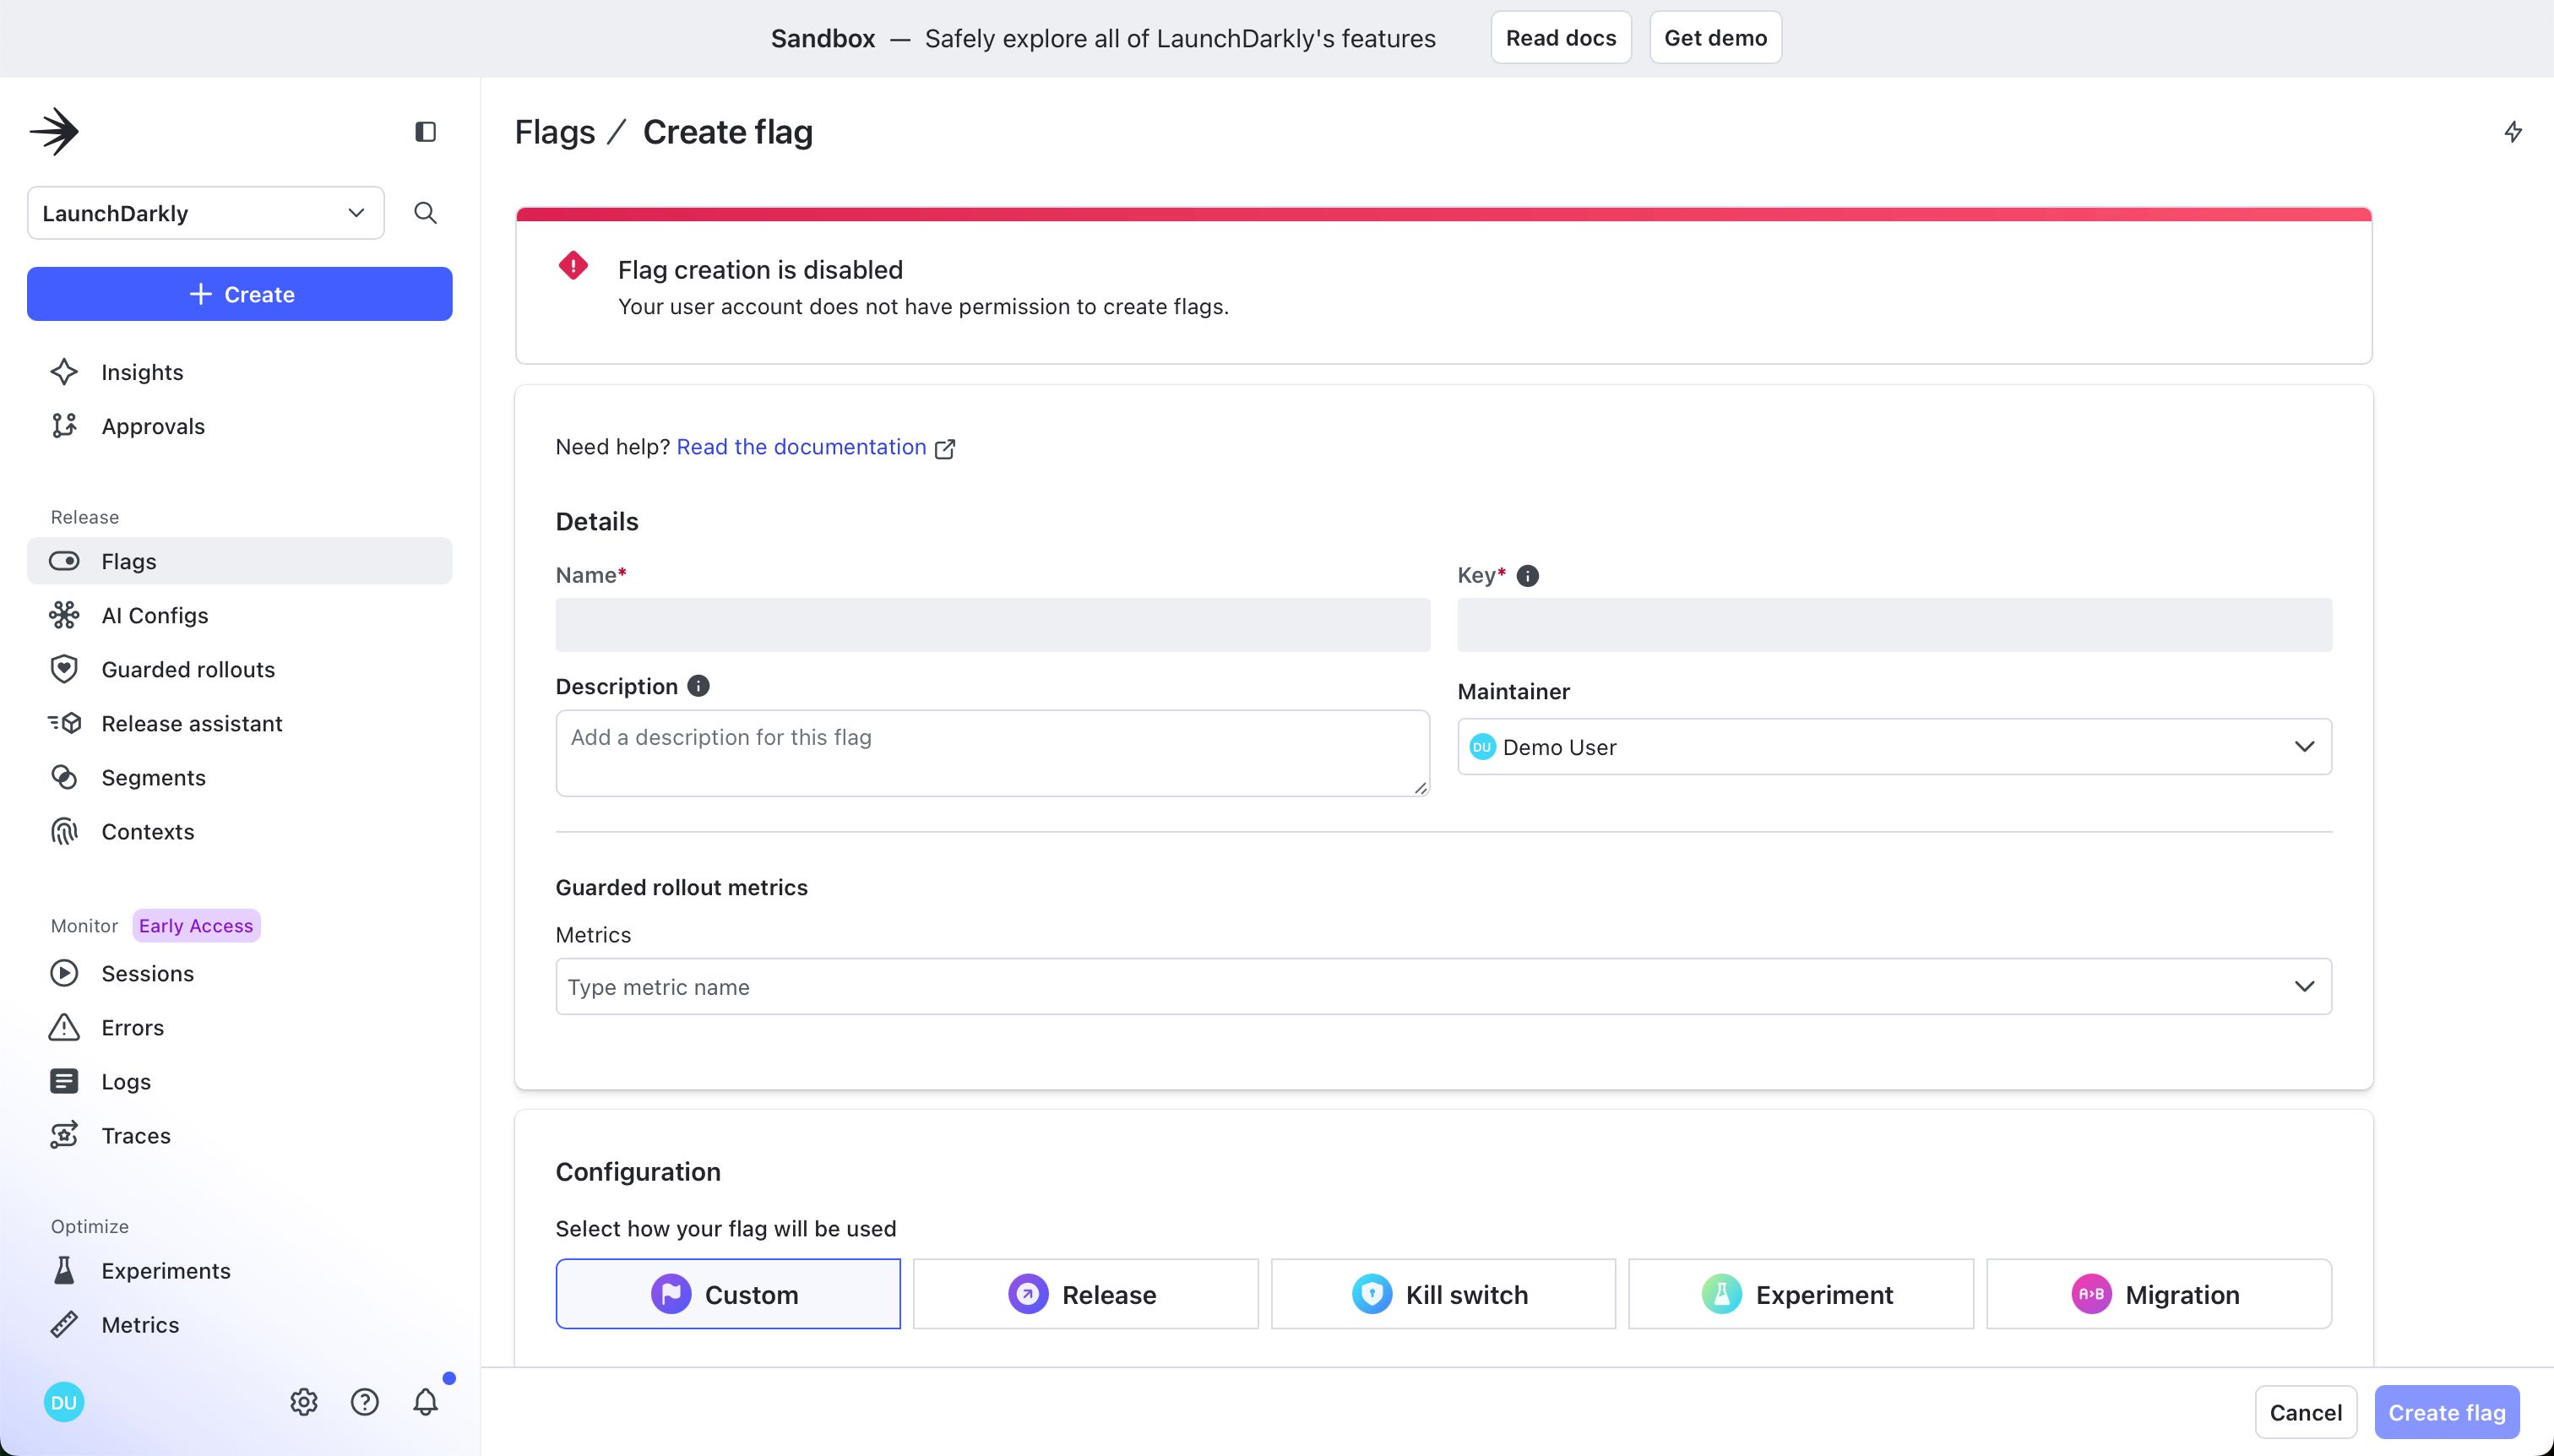The width and height of the screenshot is (2554, 1456).
Task: Select the Release flag type
Action: (1086, 1294)
